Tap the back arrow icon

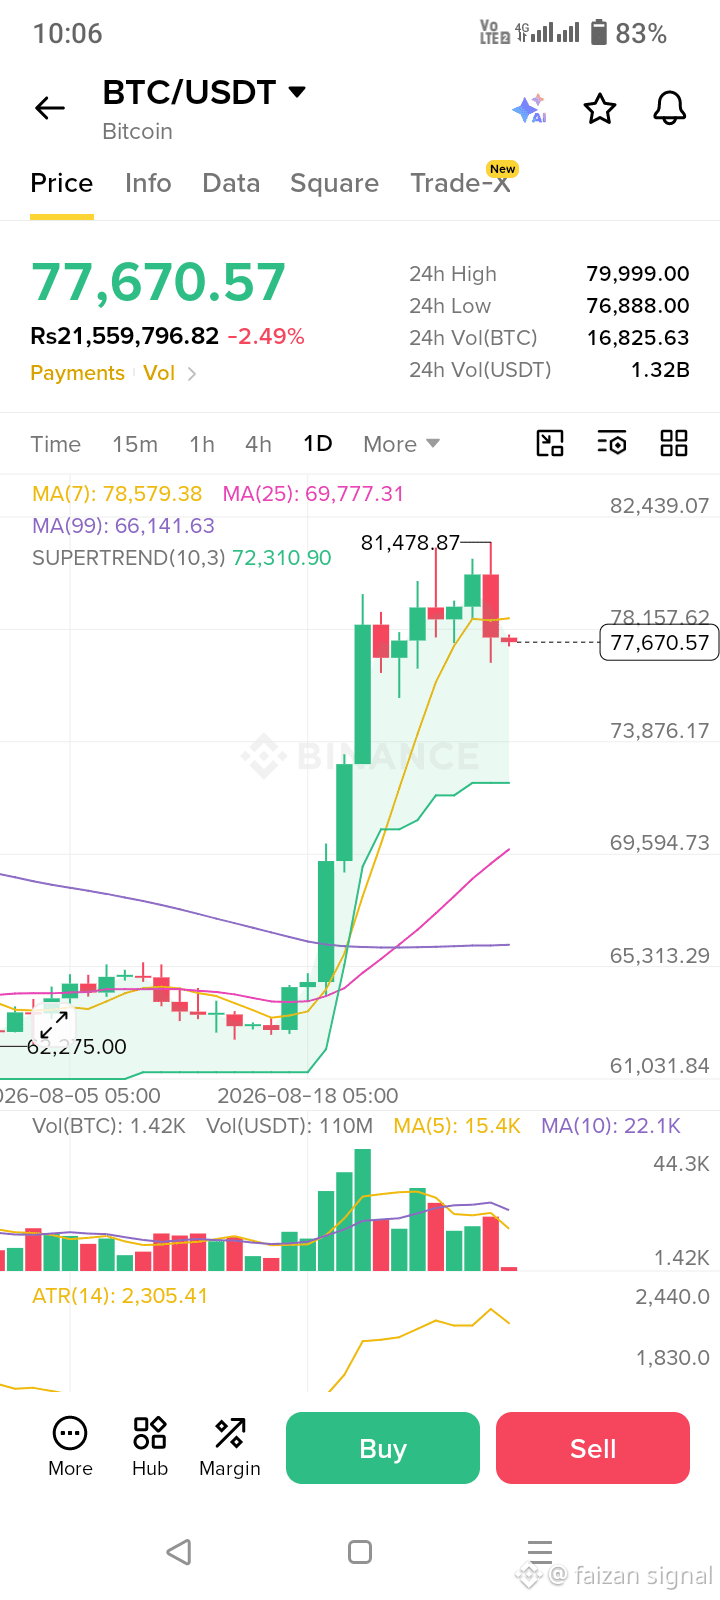[49, 108]
